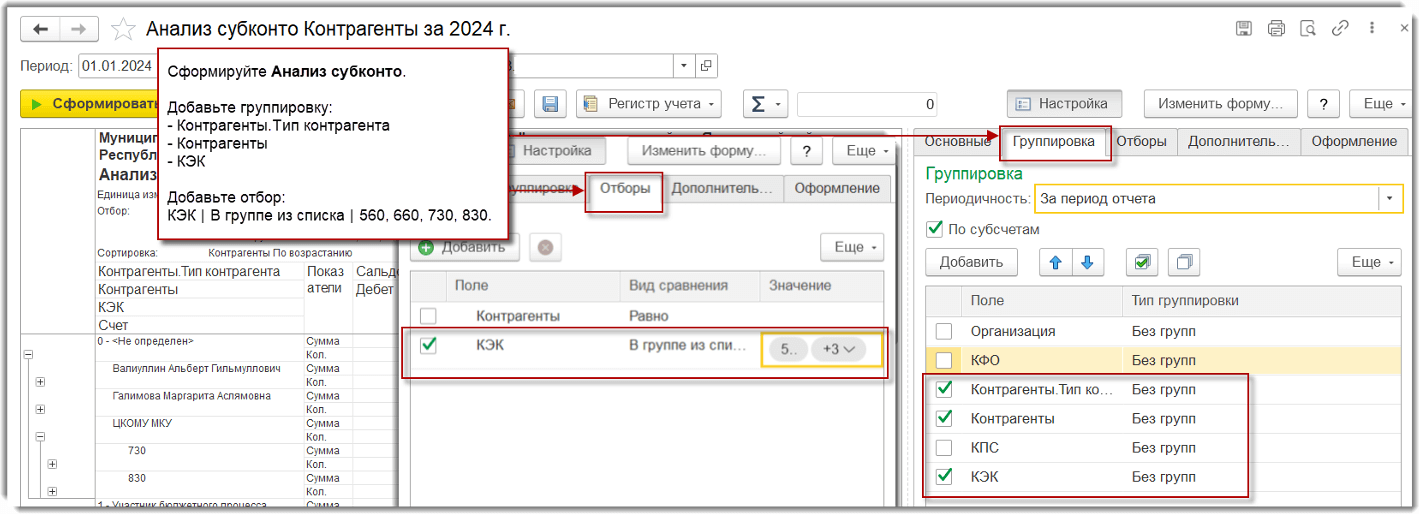Screen dimensions: 1419x514
Task: Open the Периодичность dropdown list
Action: click(1389, 199)
